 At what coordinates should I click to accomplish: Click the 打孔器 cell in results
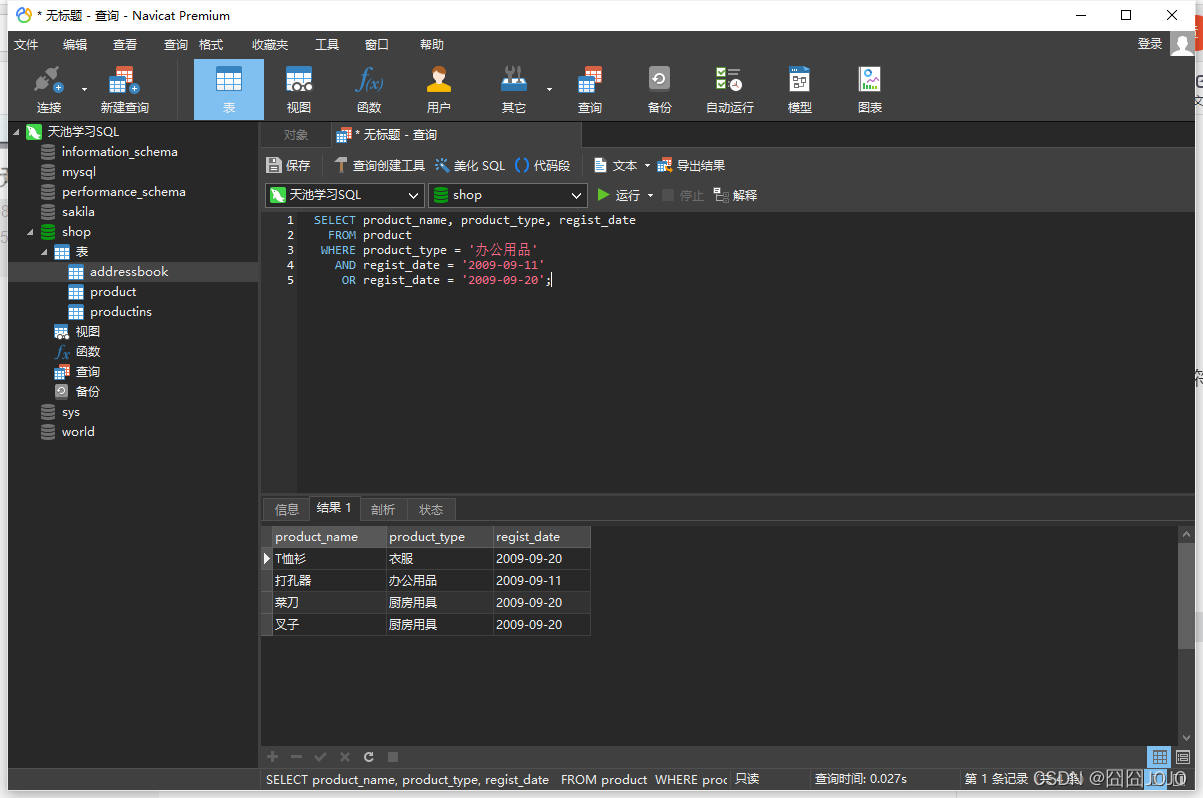pyautogui.click(x=329, y=581)
